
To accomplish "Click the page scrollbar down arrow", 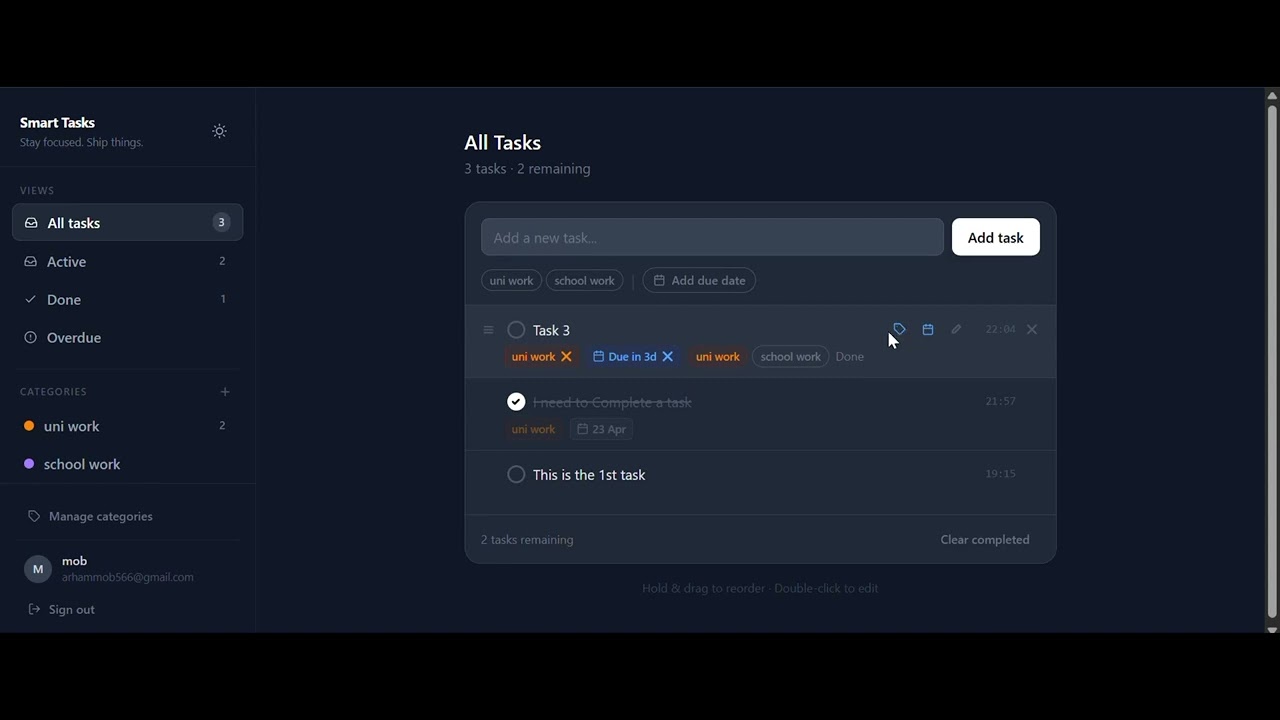I will 1272,629.
